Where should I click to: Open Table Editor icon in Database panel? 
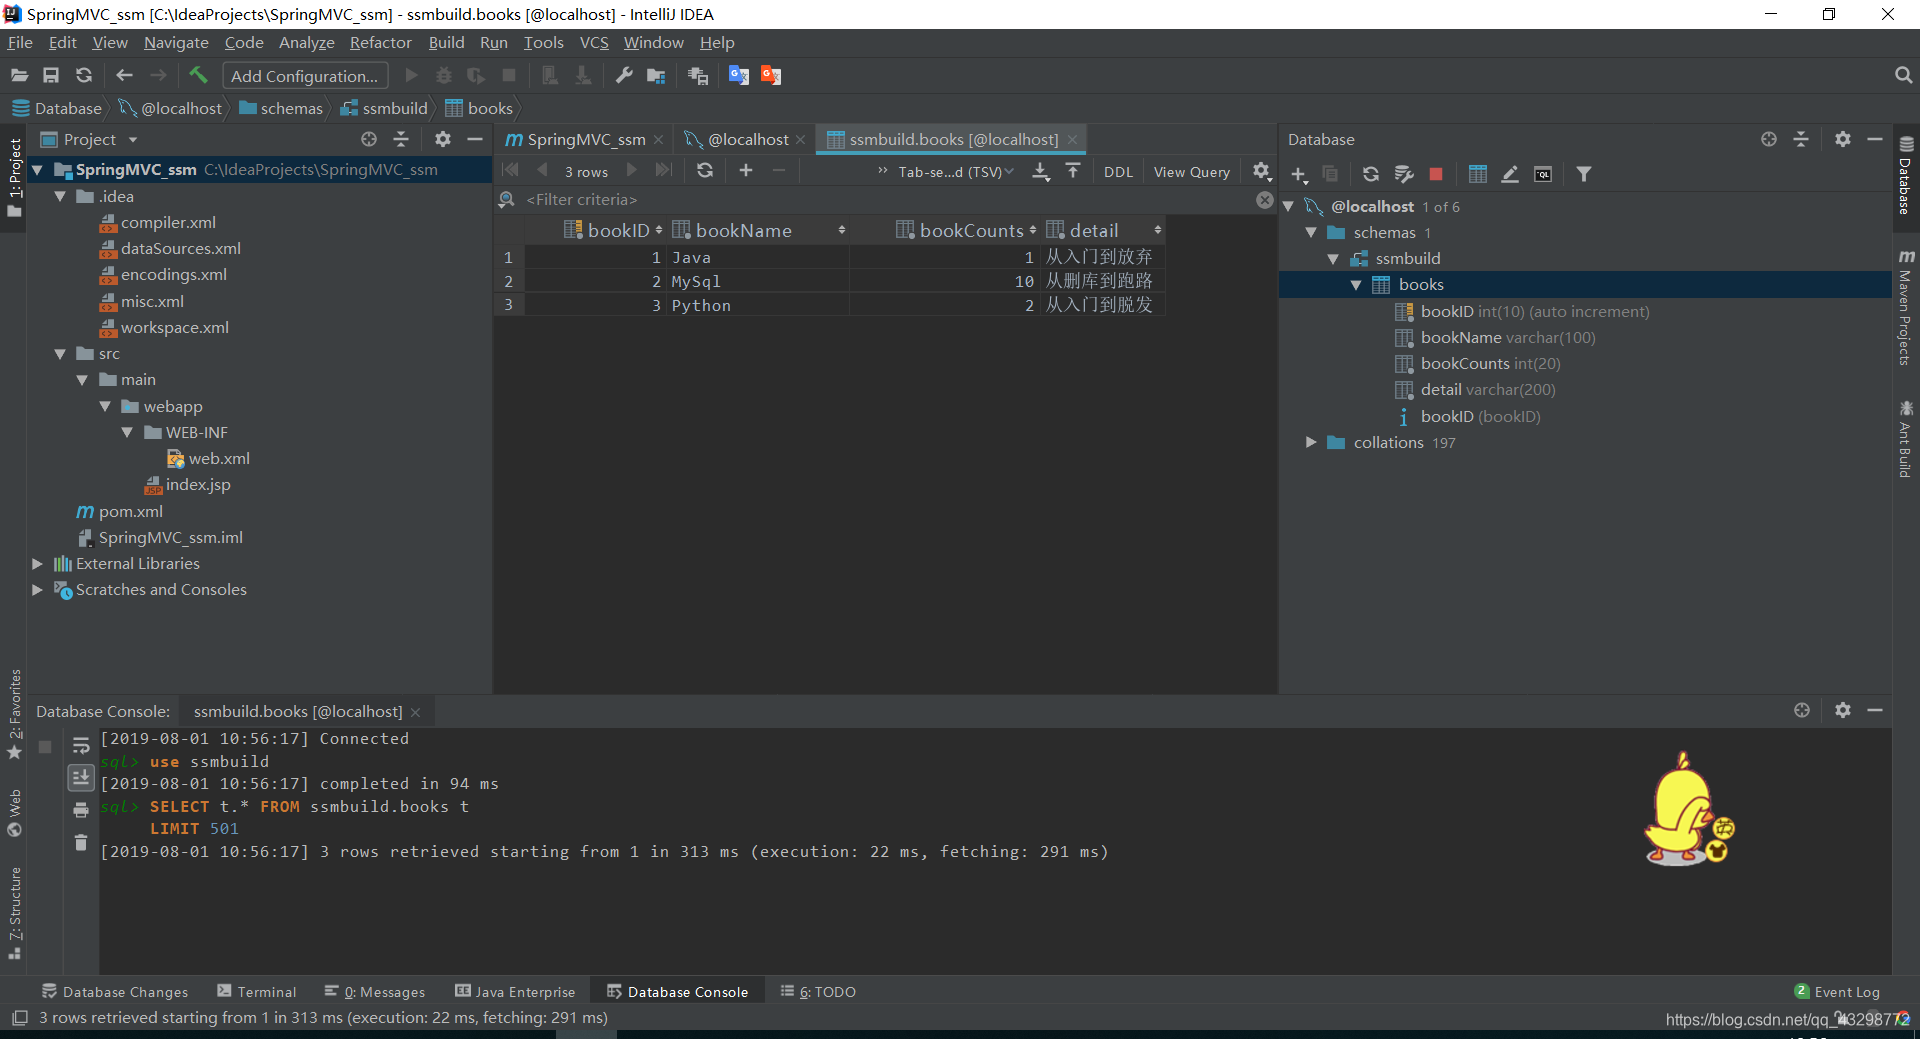pos(1478,174)
